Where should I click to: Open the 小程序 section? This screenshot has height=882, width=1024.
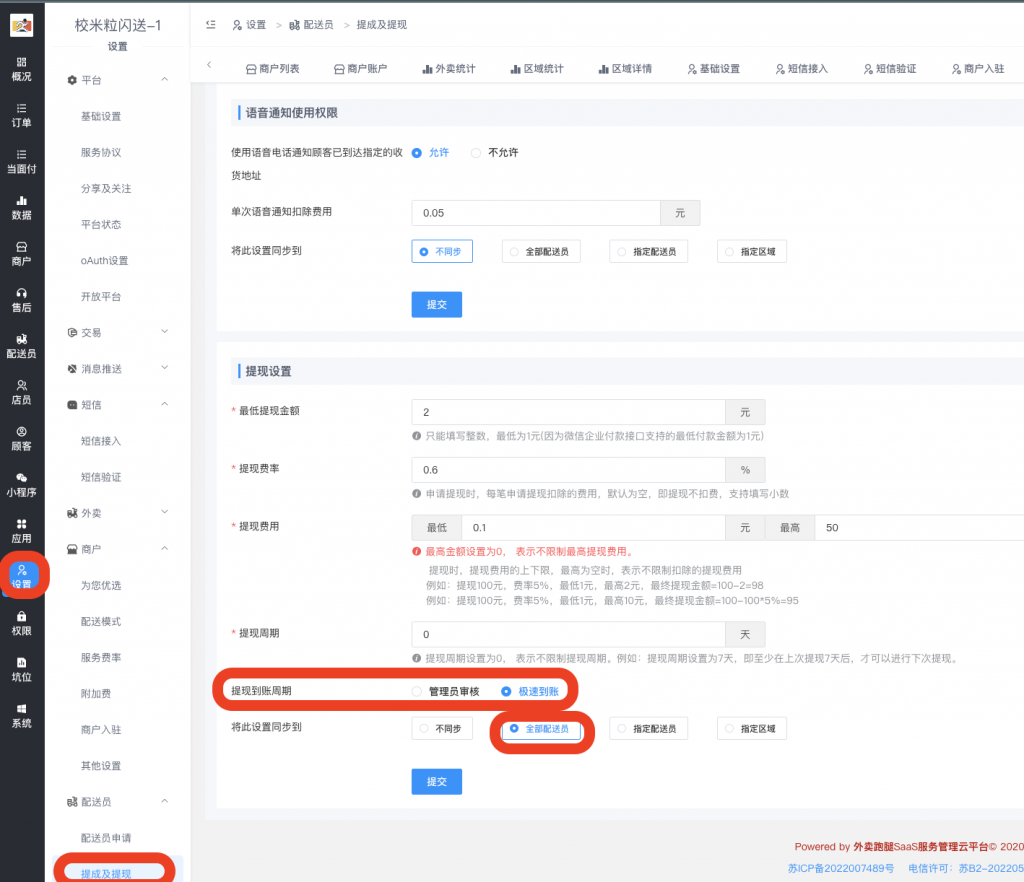(x=22, y=486)
